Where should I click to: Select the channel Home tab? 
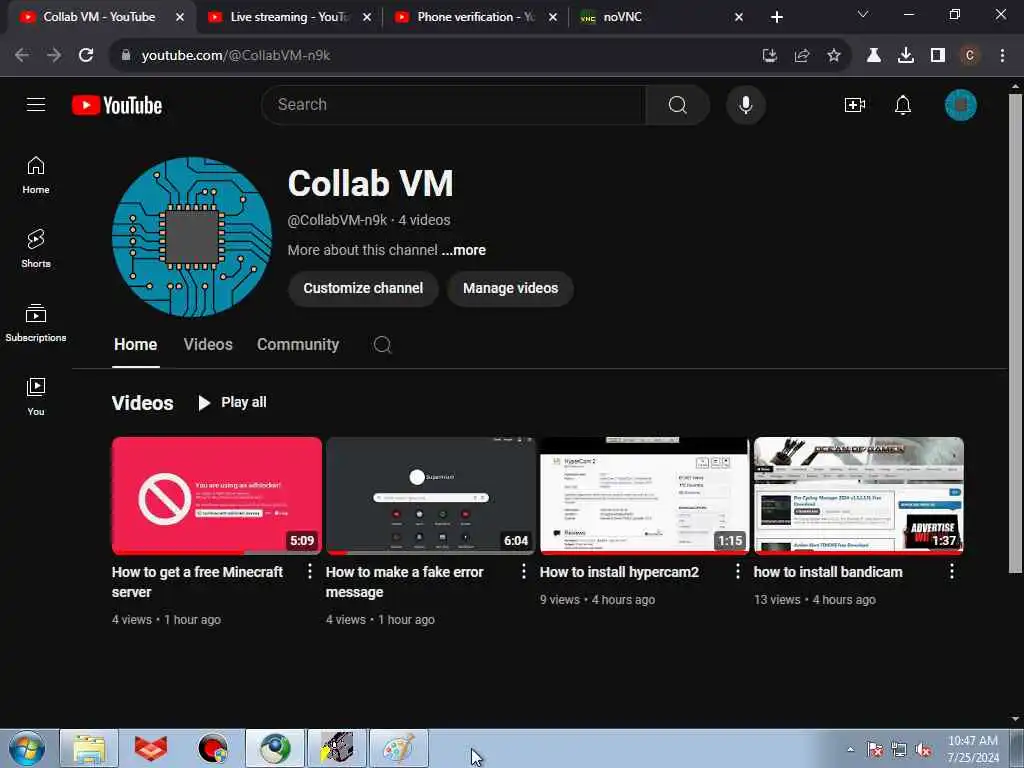click(x=135, y=345)
